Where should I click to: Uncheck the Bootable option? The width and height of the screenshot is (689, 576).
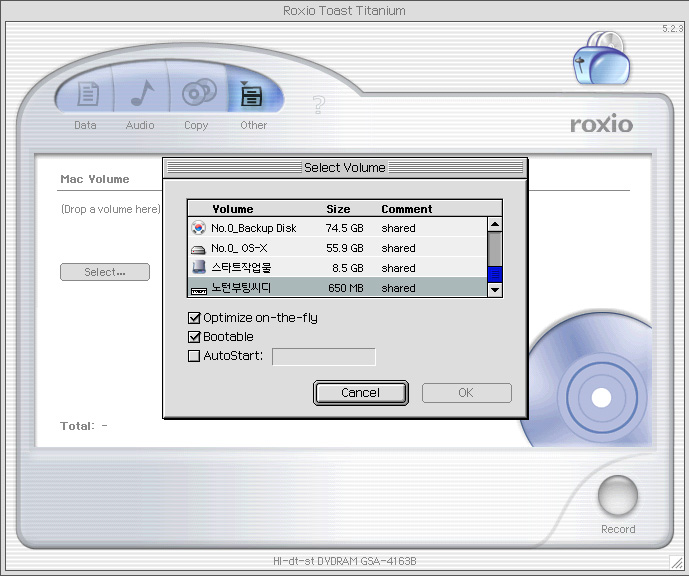(x=194, y=337)
